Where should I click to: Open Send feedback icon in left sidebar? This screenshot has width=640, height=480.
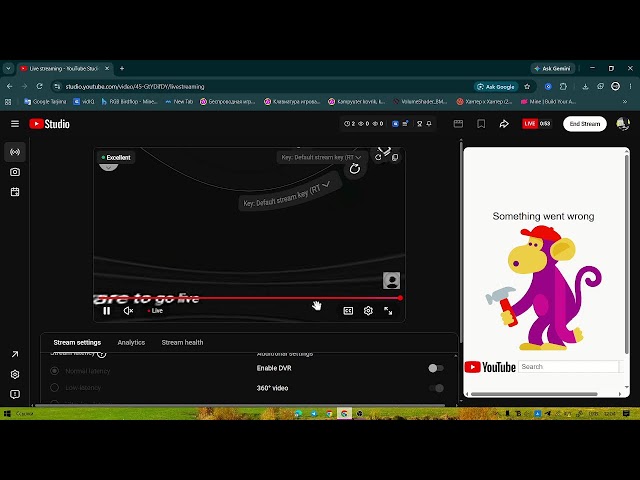[x=15, y=394]
